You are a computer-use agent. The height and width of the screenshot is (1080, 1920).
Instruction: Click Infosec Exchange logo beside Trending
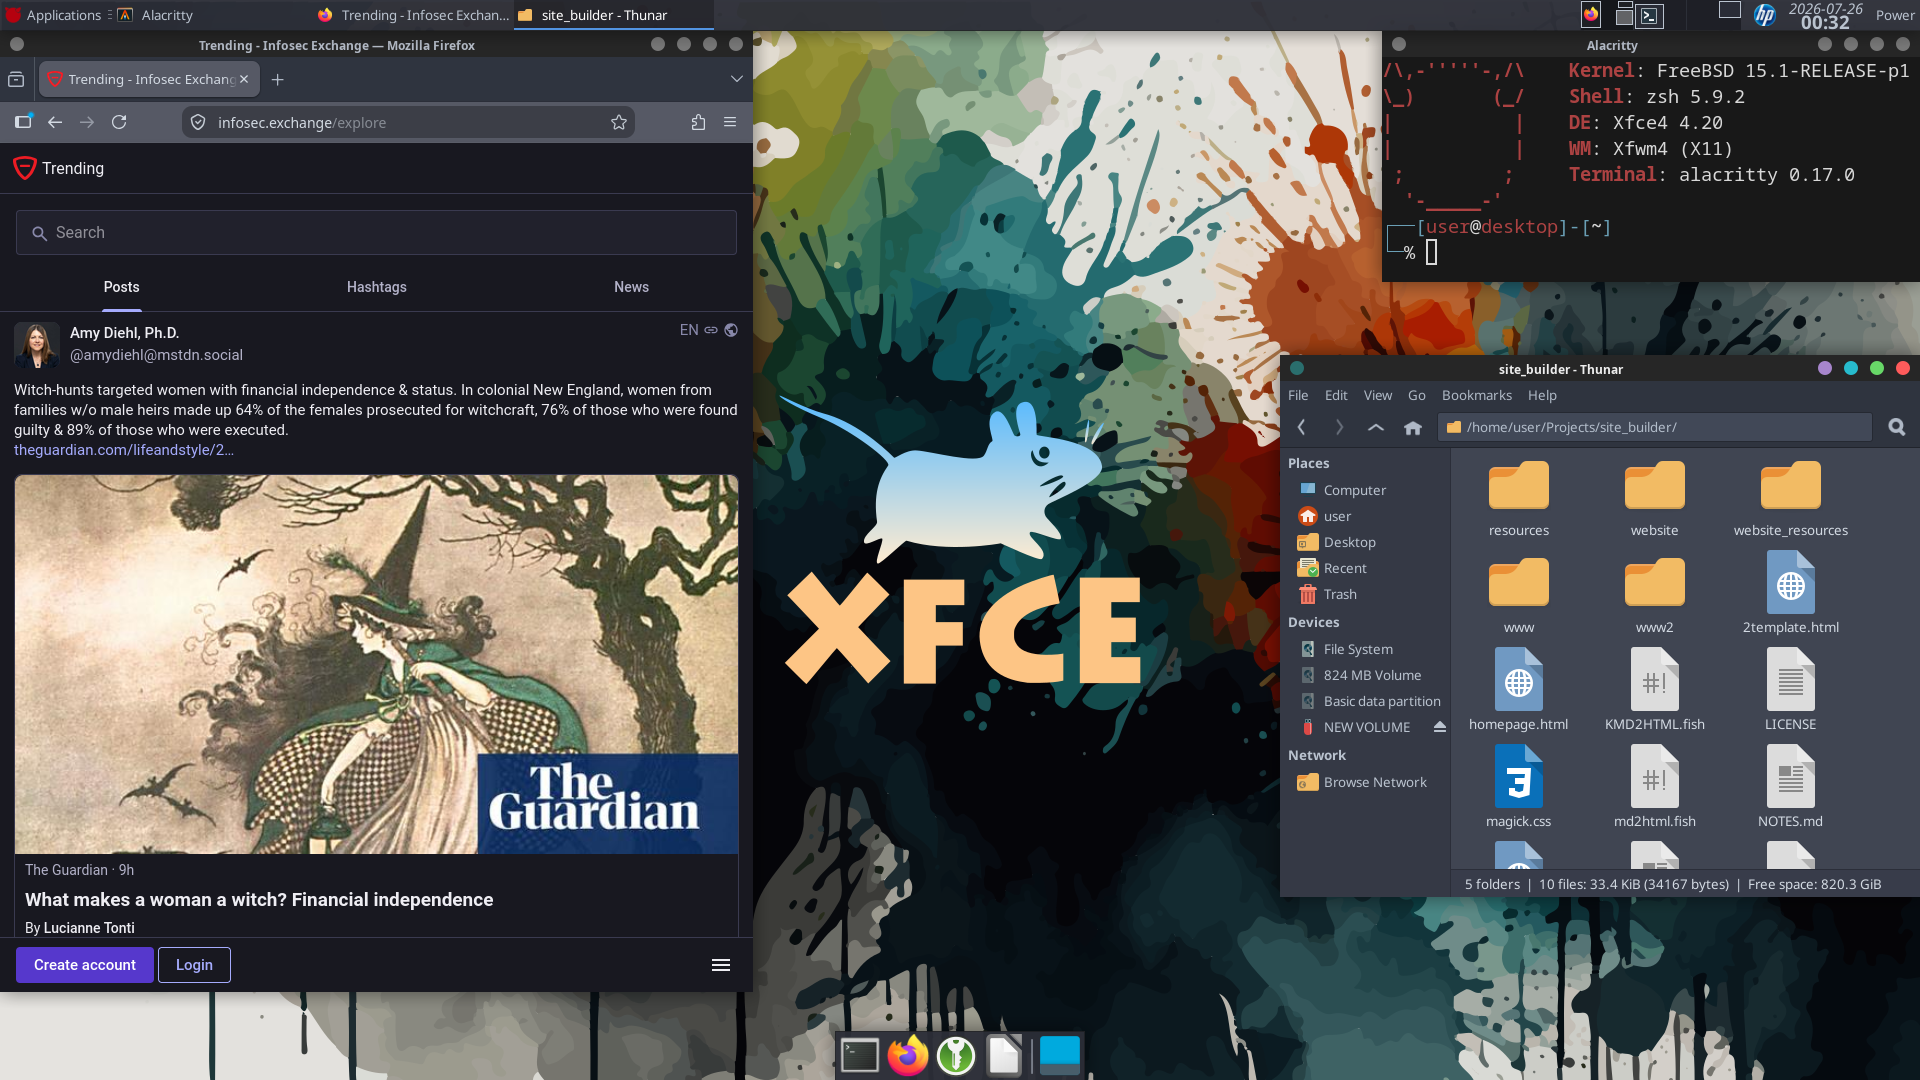tap(25, 168)
